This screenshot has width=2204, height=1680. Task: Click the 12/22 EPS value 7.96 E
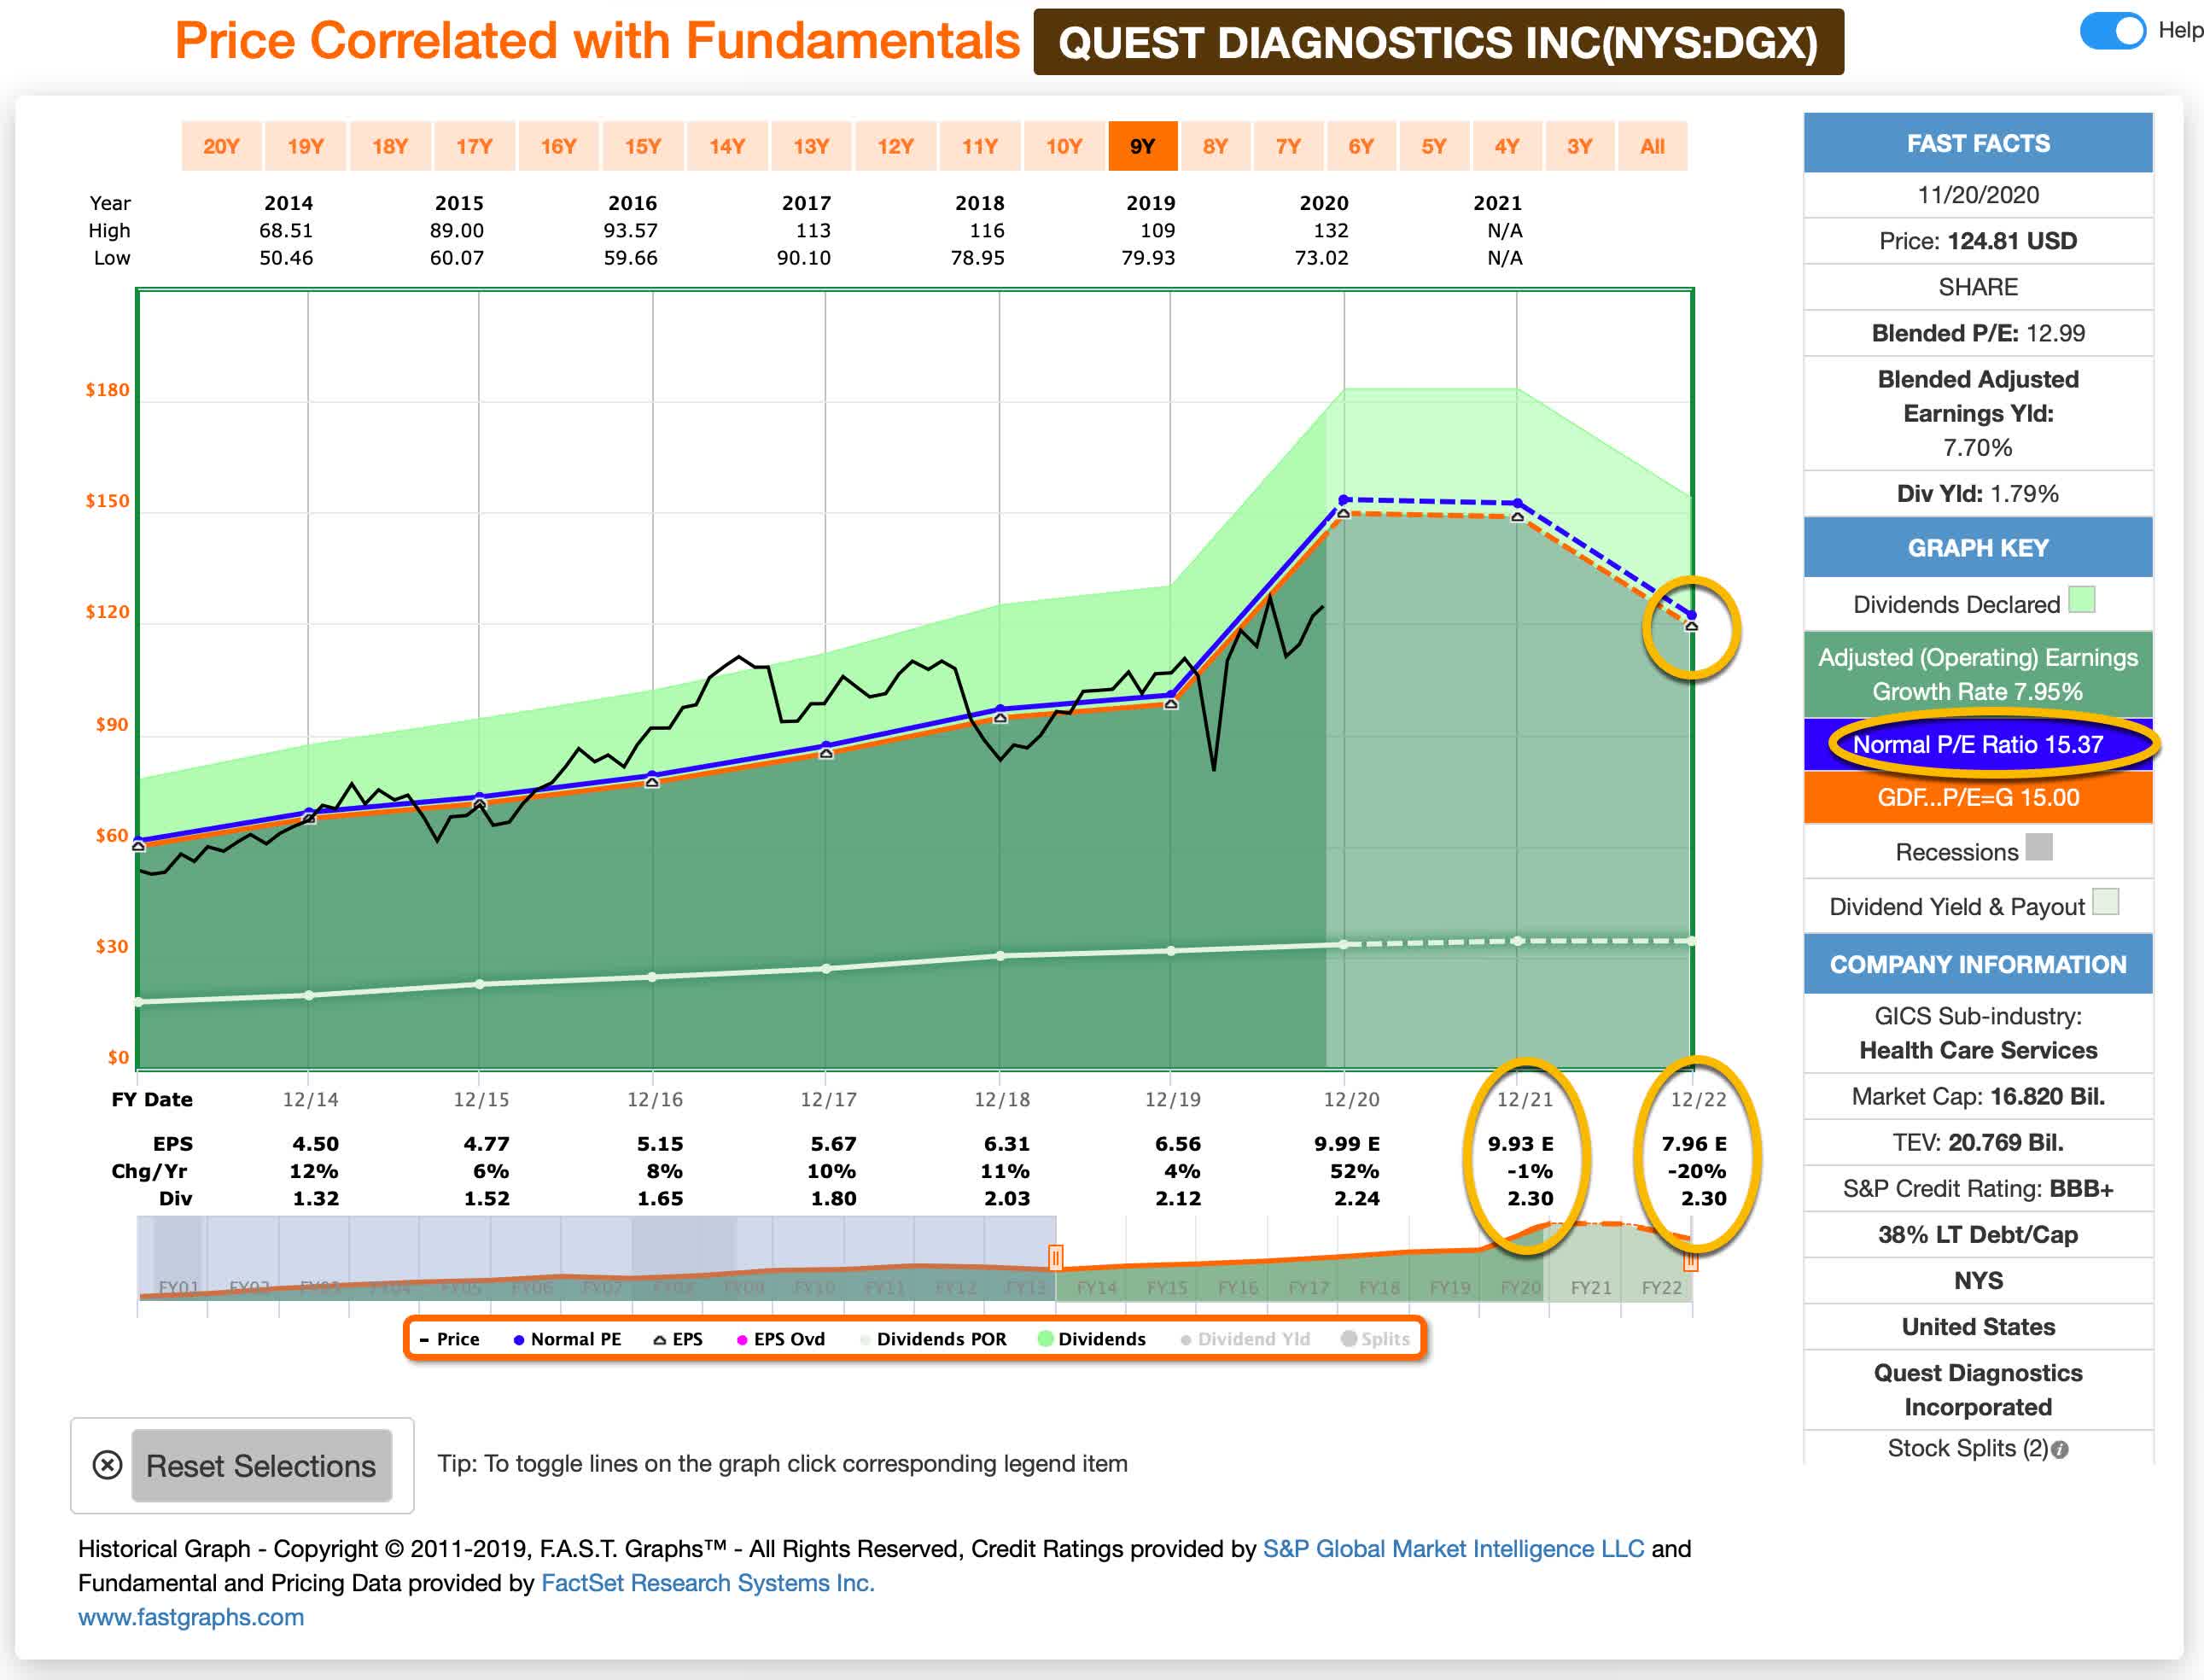click(x=1694, y=1144)
